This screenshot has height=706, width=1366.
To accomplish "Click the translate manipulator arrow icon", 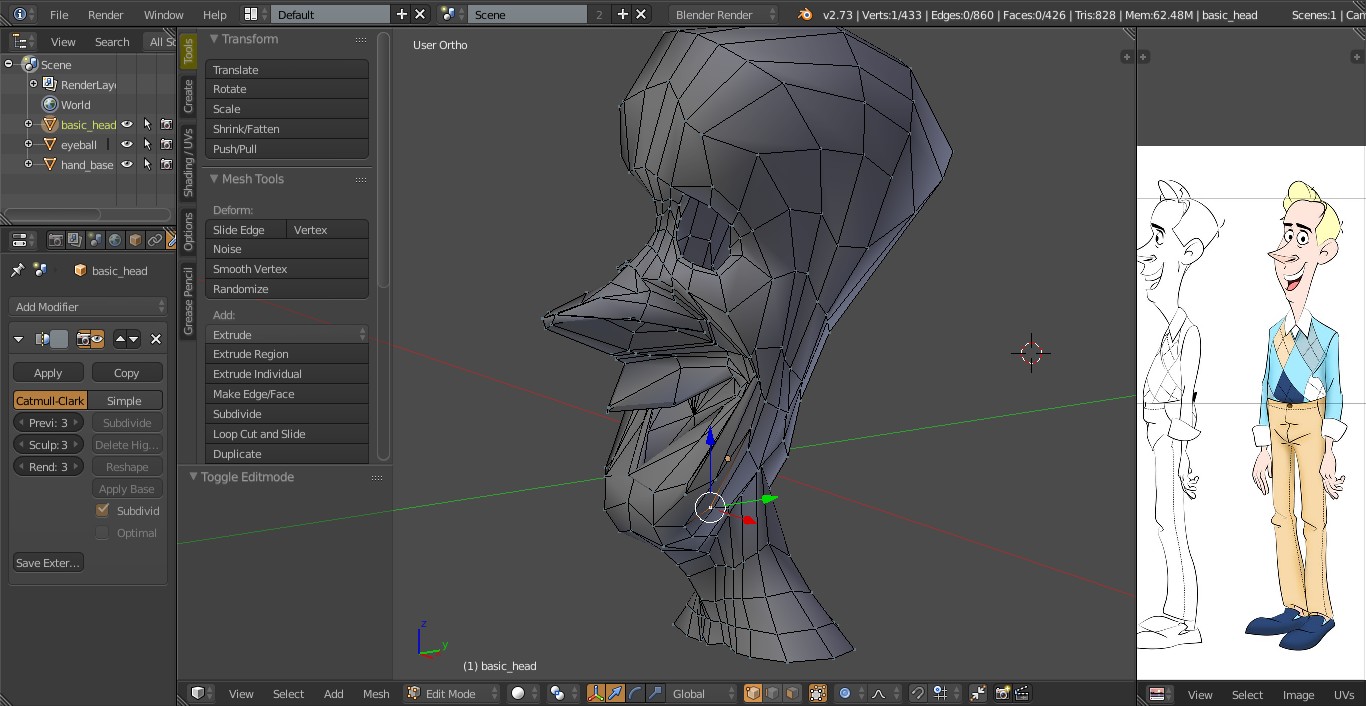I will tap(616, 693).
